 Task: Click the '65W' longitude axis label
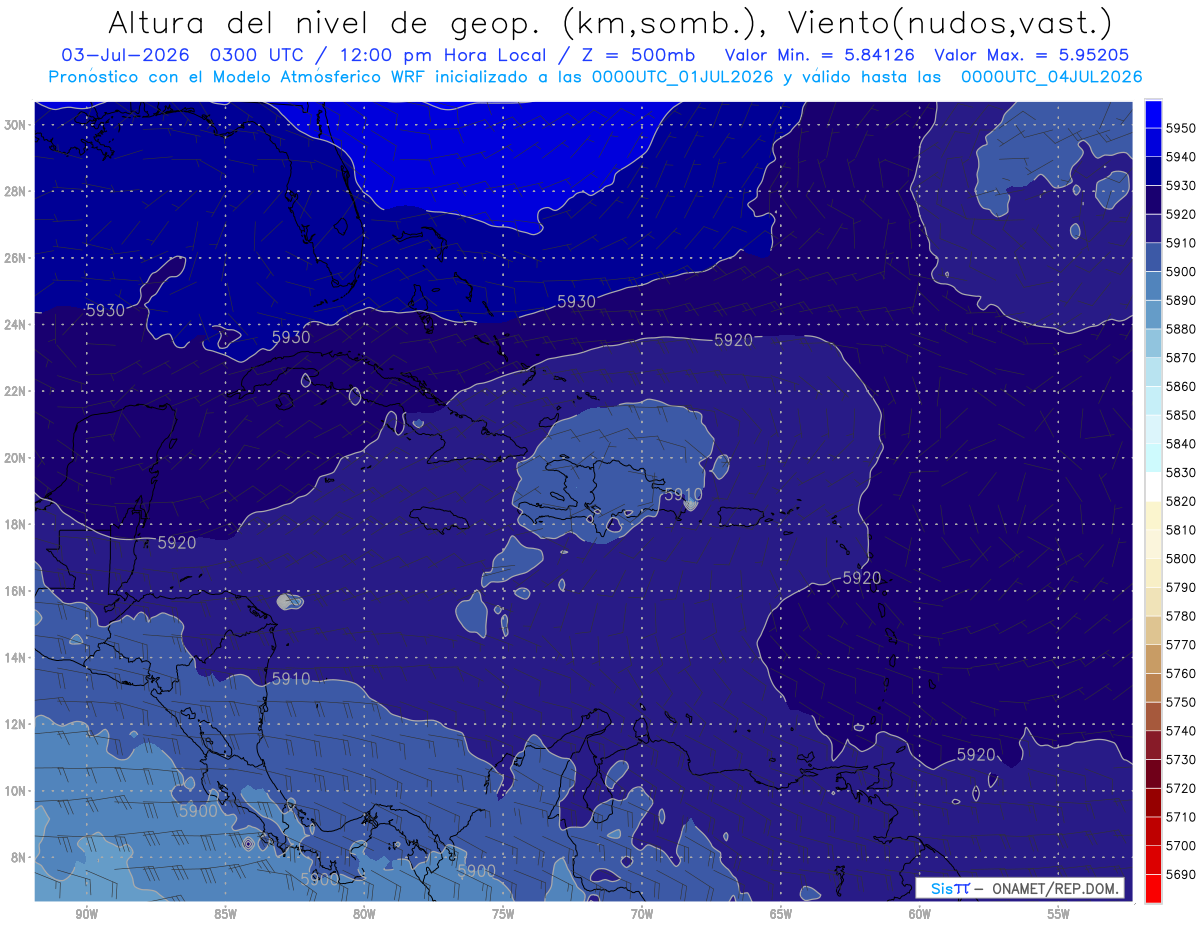point(781,915)
